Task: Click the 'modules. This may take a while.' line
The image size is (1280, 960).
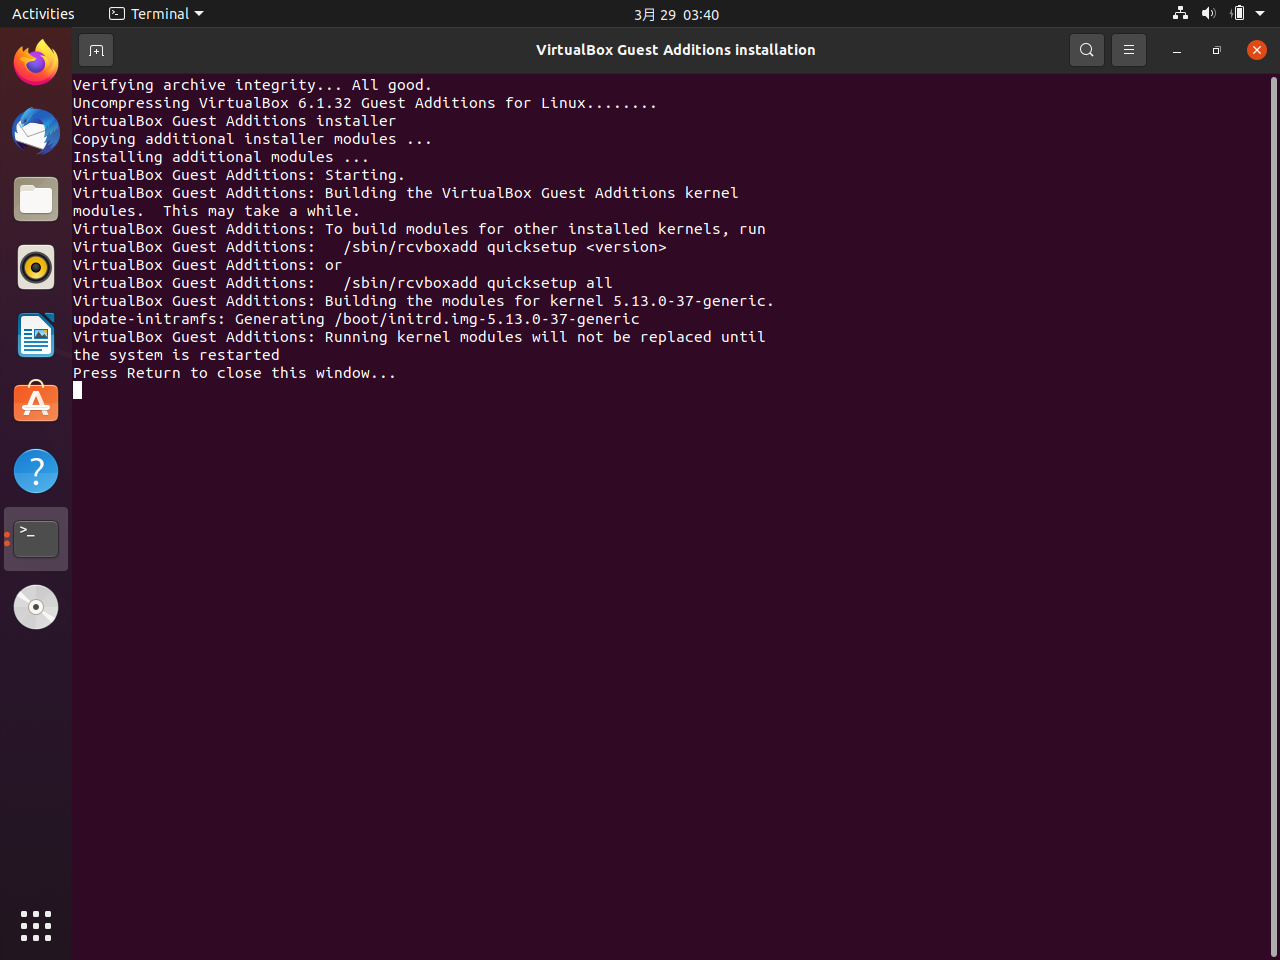Action: point(216,211)
